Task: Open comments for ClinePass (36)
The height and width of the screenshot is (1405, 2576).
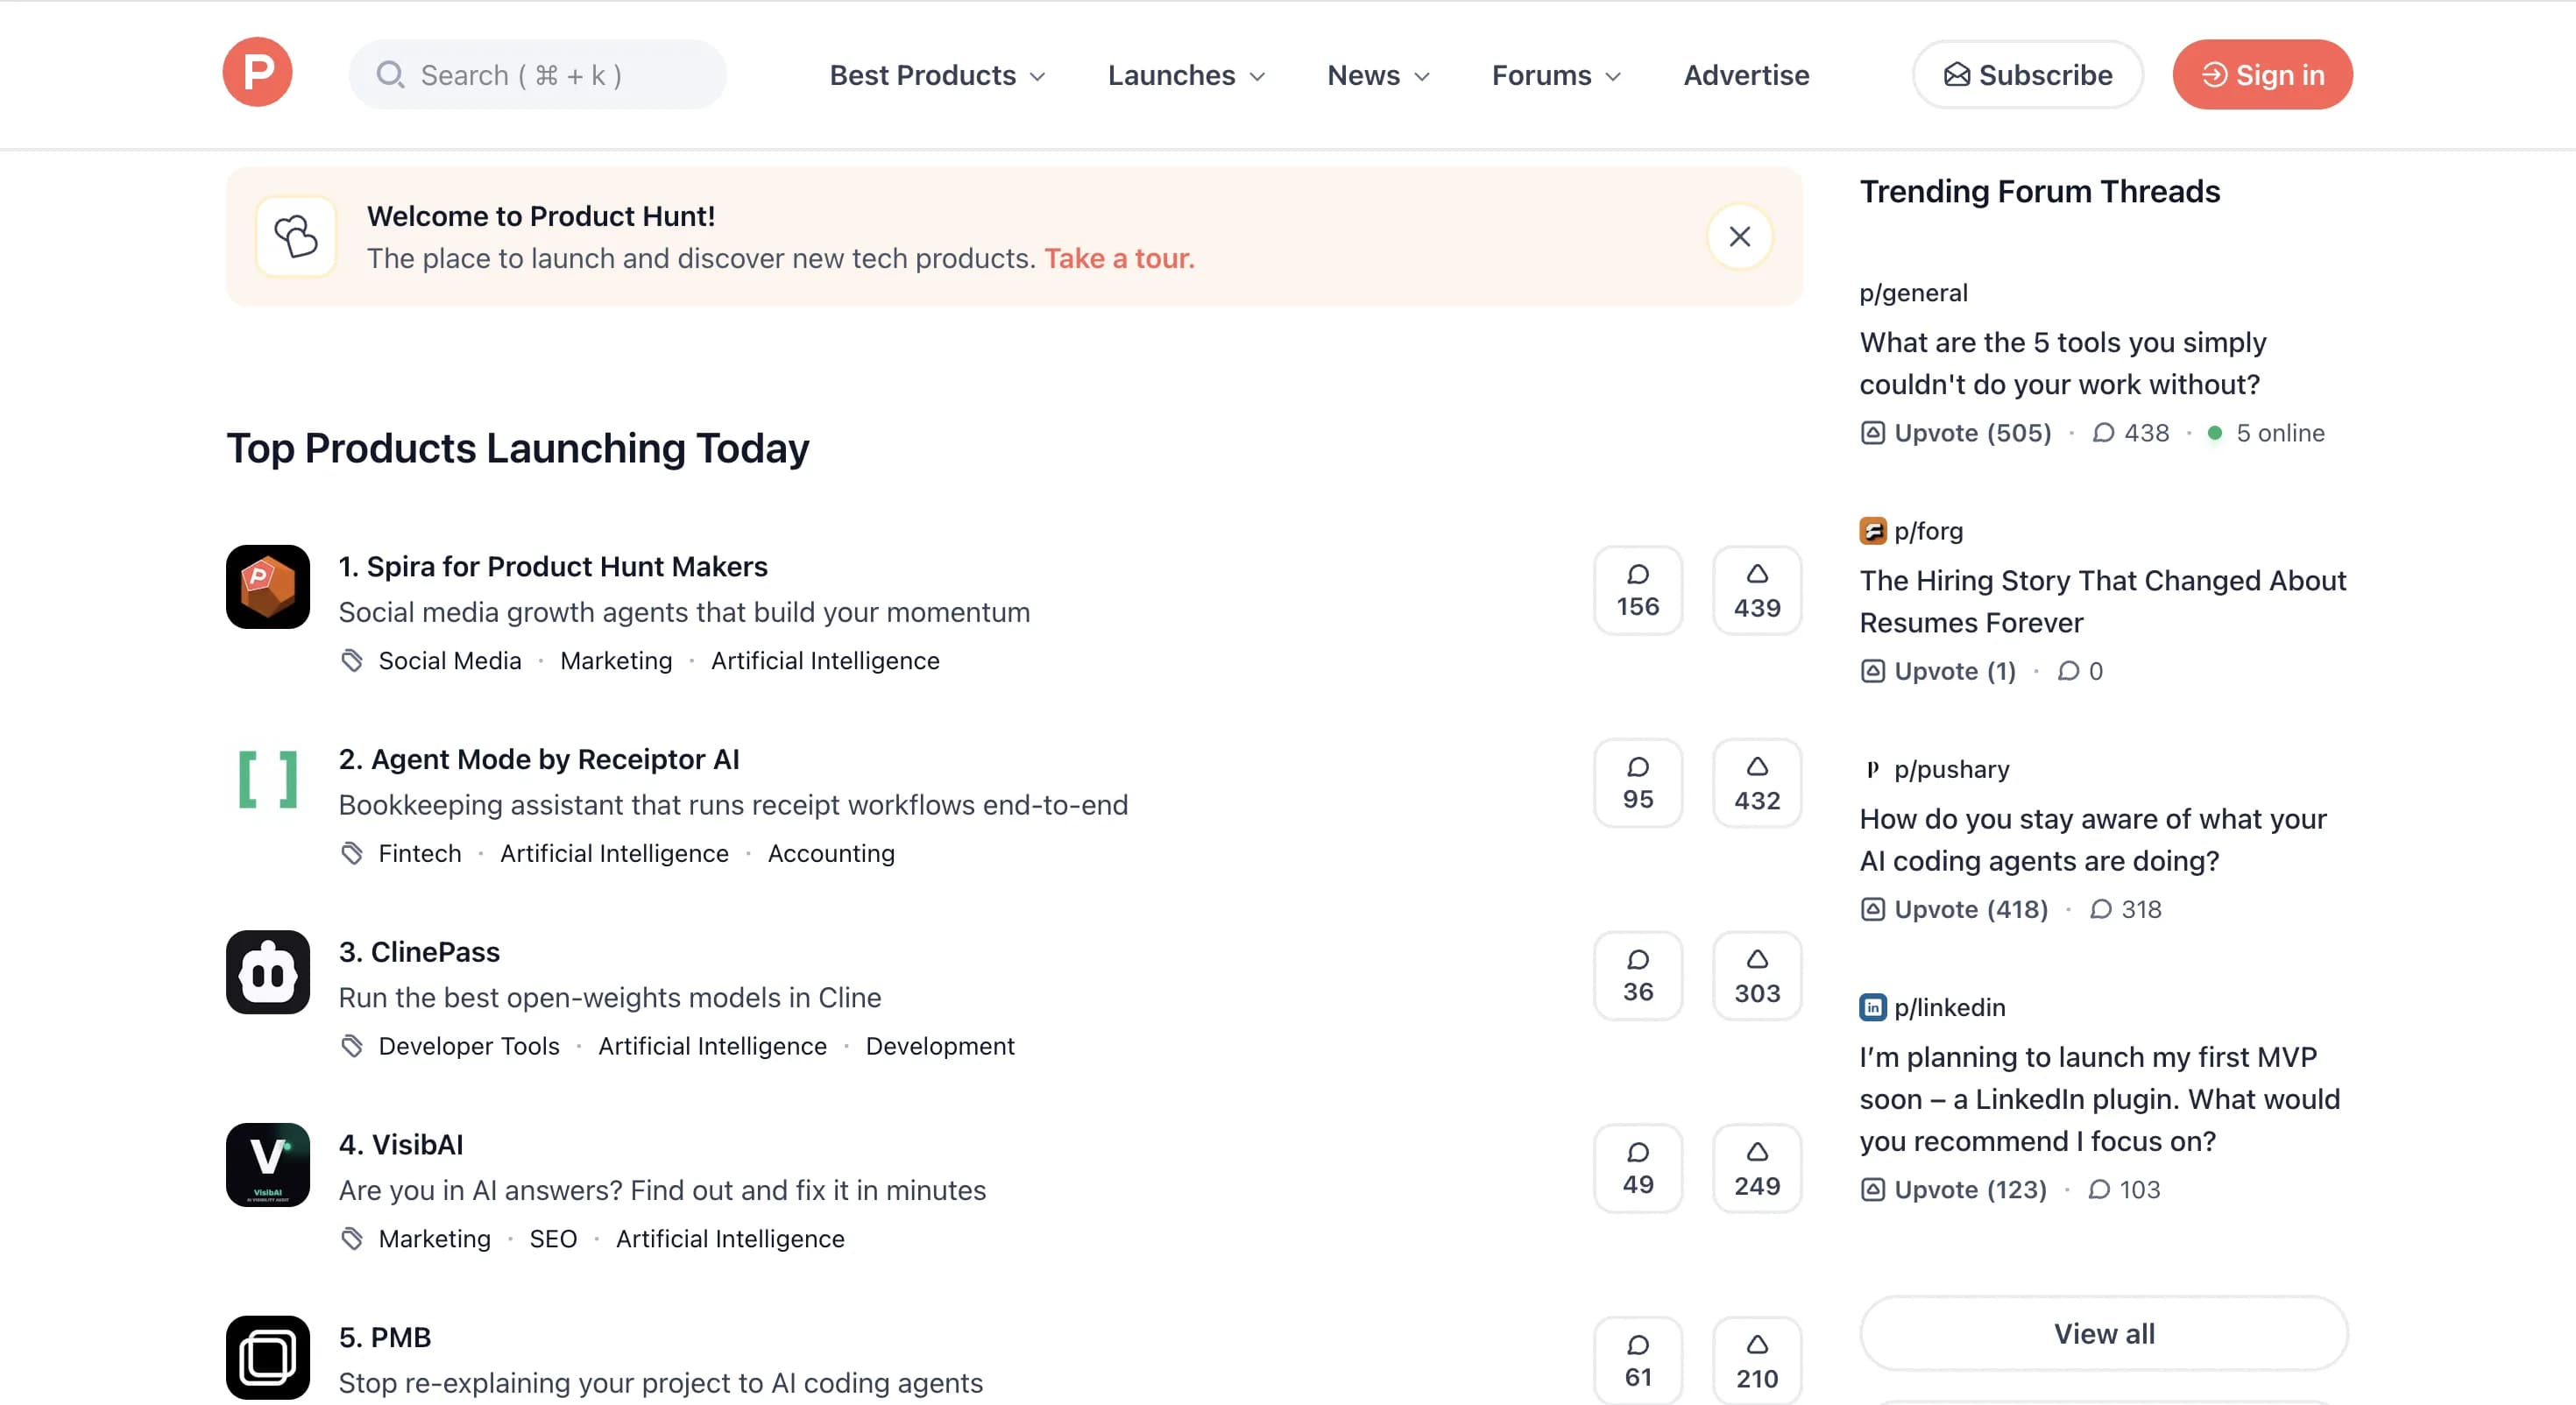Action: 1637,976
